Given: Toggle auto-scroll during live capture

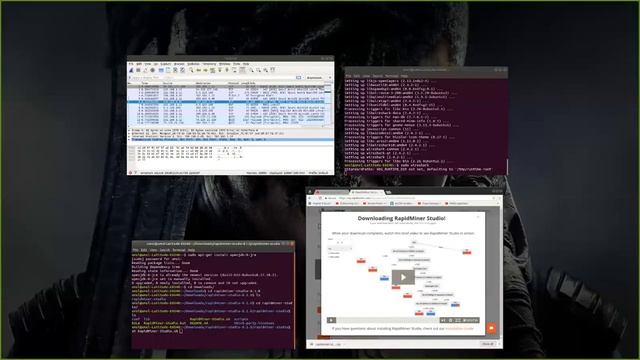Looking at the screenshot, I should (235, 70).
